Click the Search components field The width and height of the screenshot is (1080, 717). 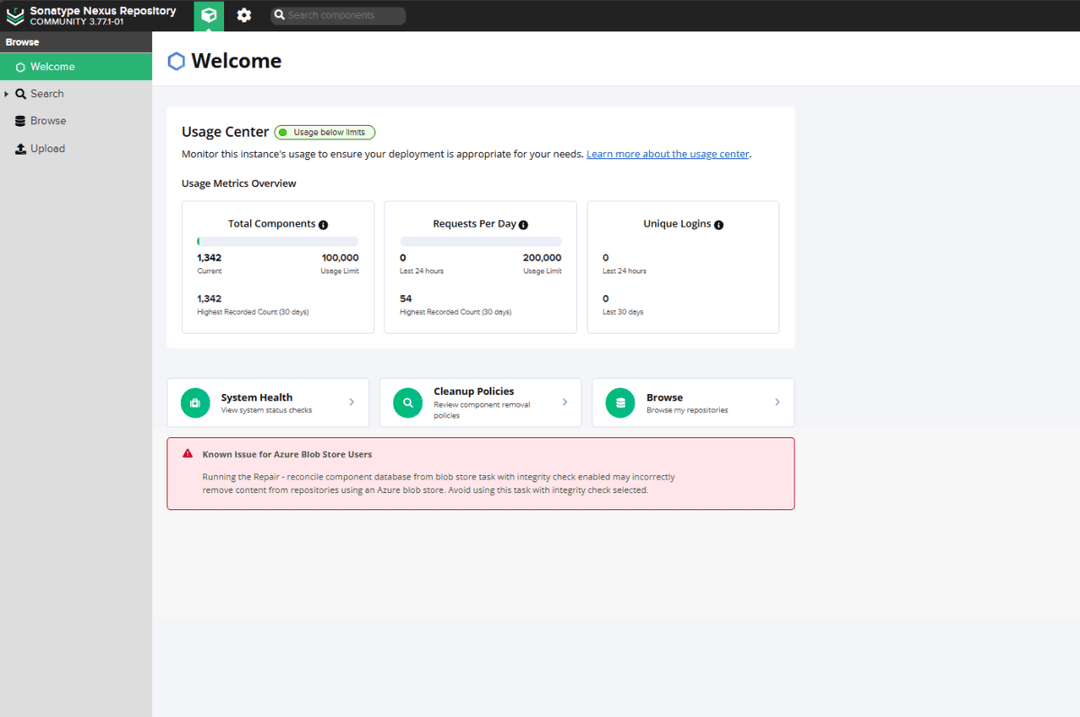pyautogui.click(x=338, y=15)
